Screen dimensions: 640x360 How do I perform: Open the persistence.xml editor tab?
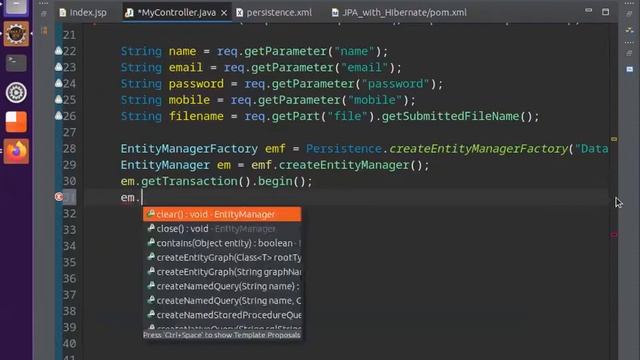coord(274,13)
